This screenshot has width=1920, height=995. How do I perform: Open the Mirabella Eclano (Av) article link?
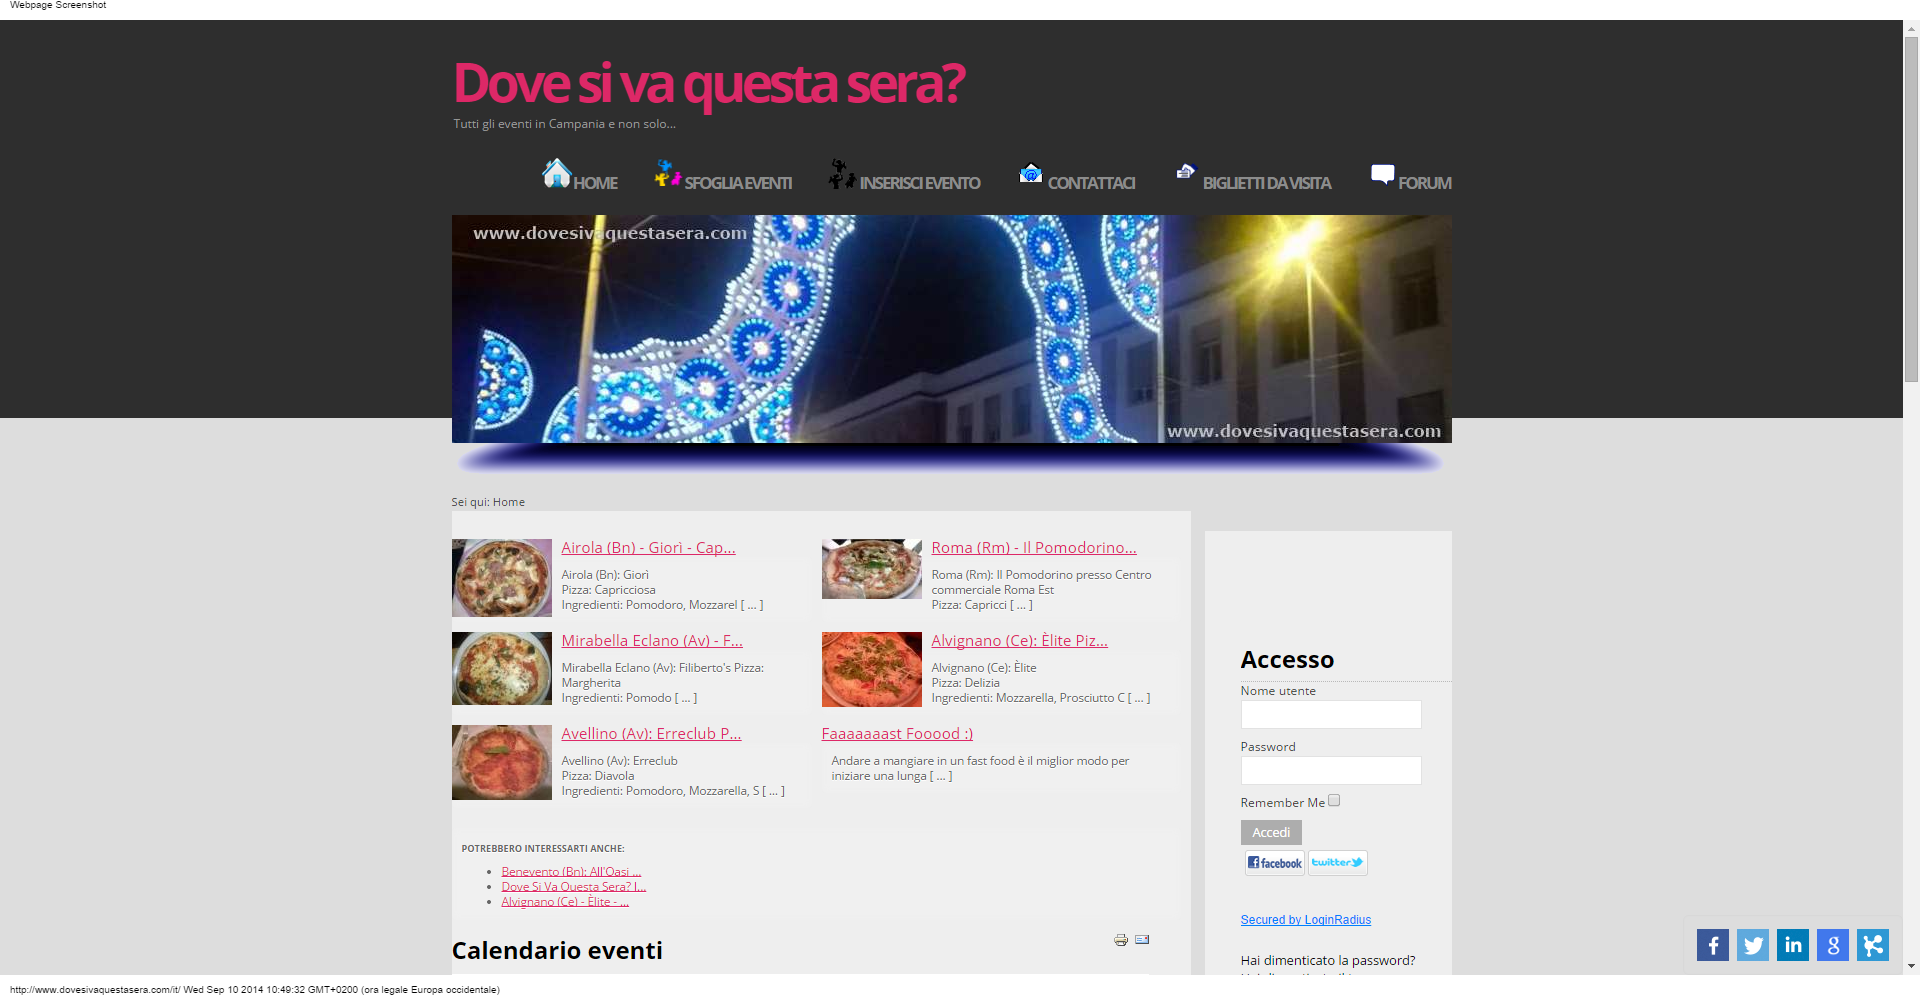click(x=652, y=641)
